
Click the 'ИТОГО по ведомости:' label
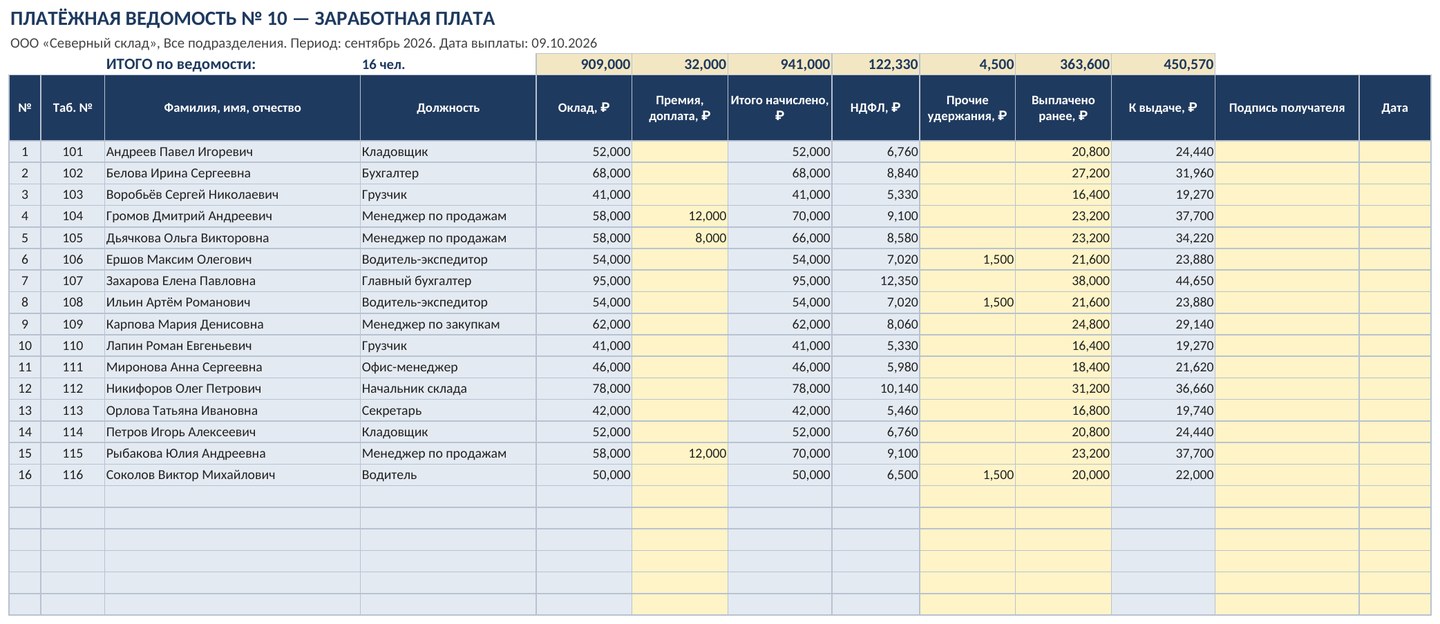pos(181,64)
